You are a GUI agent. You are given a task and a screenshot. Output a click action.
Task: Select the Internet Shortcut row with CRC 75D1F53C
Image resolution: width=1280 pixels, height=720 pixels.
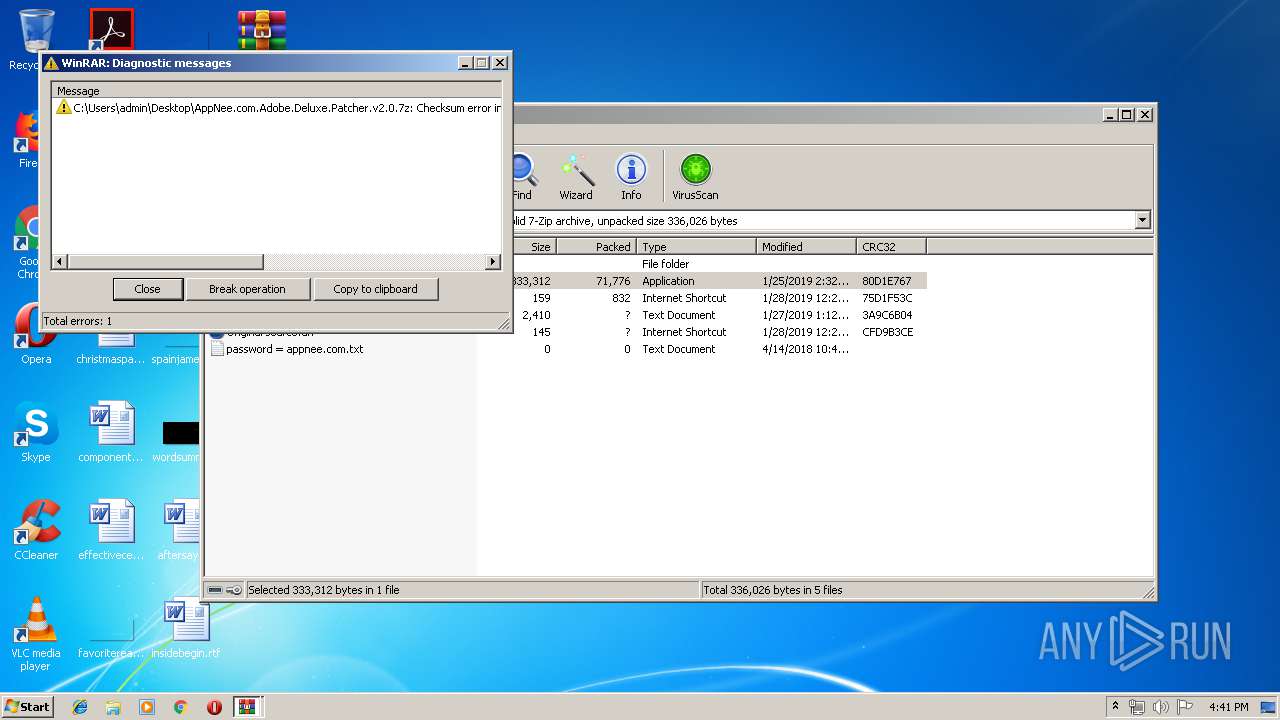tap(719, 298)
